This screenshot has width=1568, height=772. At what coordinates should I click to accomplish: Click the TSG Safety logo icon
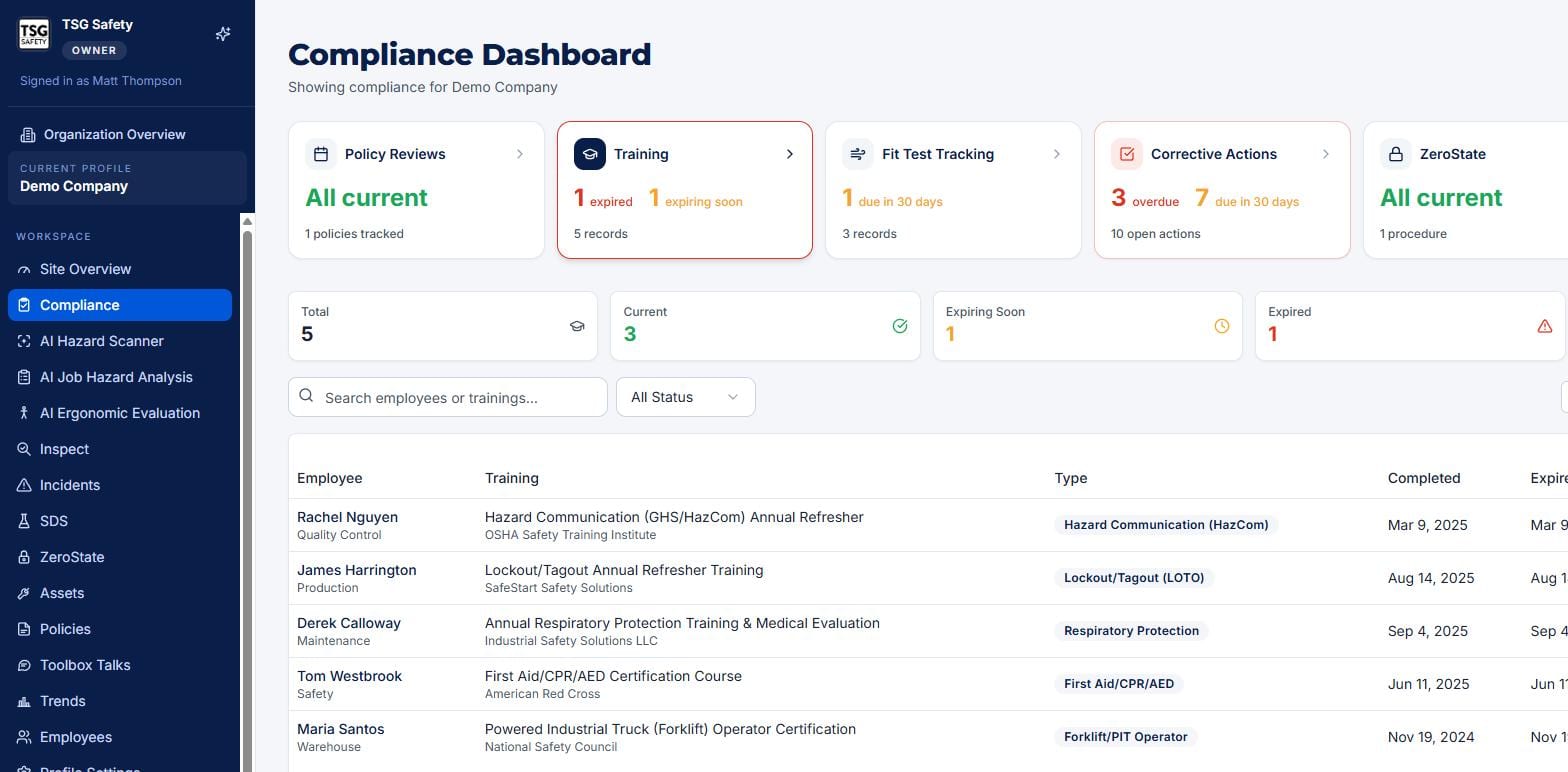34,34
